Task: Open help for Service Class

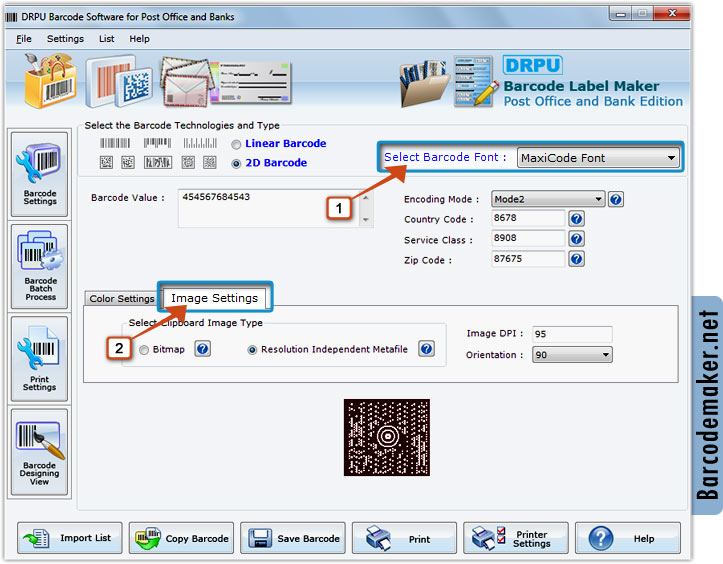Action: (x=576, y=238)
